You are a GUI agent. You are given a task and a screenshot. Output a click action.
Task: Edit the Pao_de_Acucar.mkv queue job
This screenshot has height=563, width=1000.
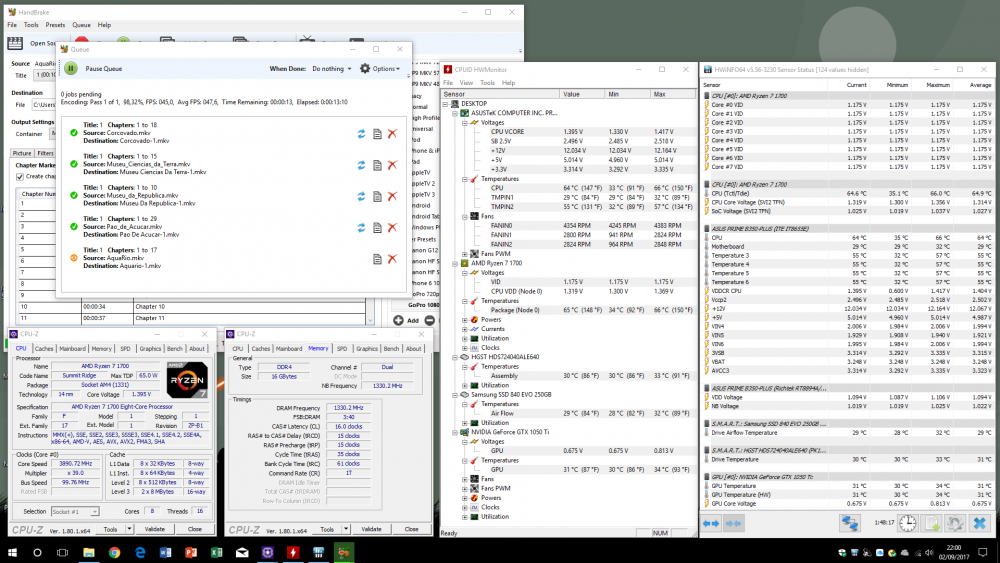[377, 227]
